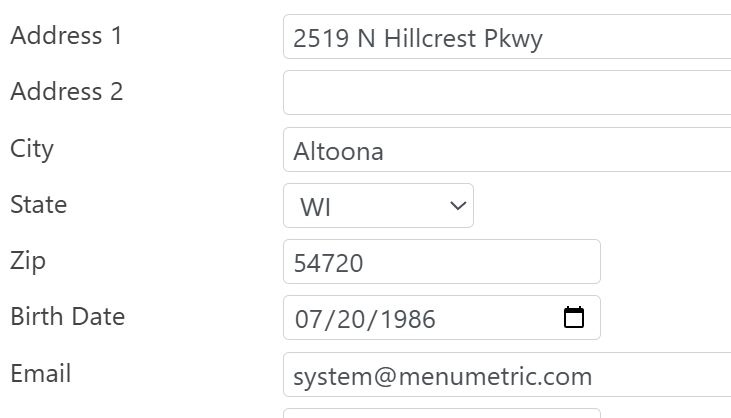Click the State label text

click(x=38, y=205)
